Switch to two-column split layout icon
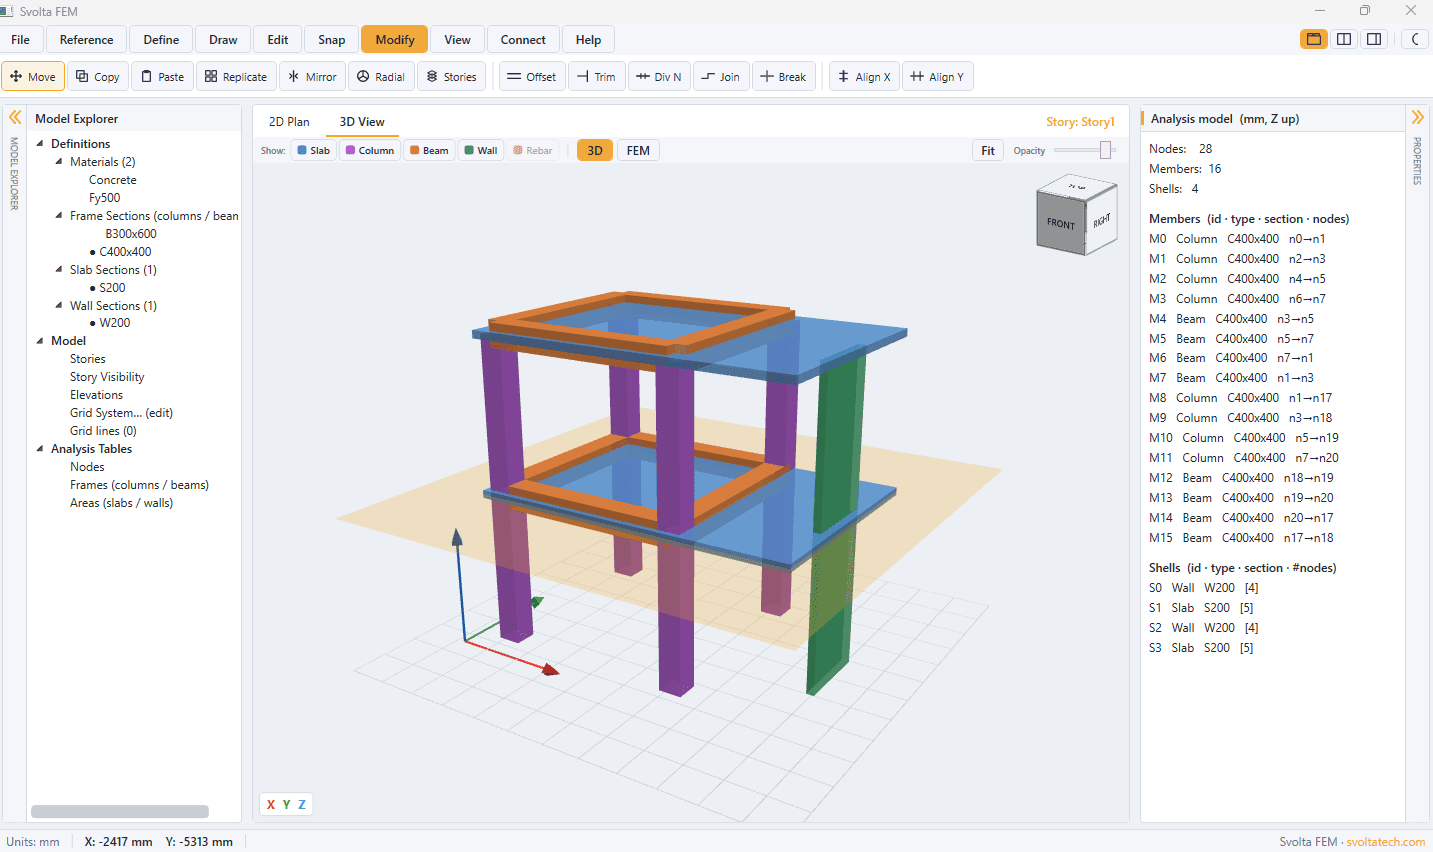The width and height of the screenshot is (1433, 852). point(1344,39)
